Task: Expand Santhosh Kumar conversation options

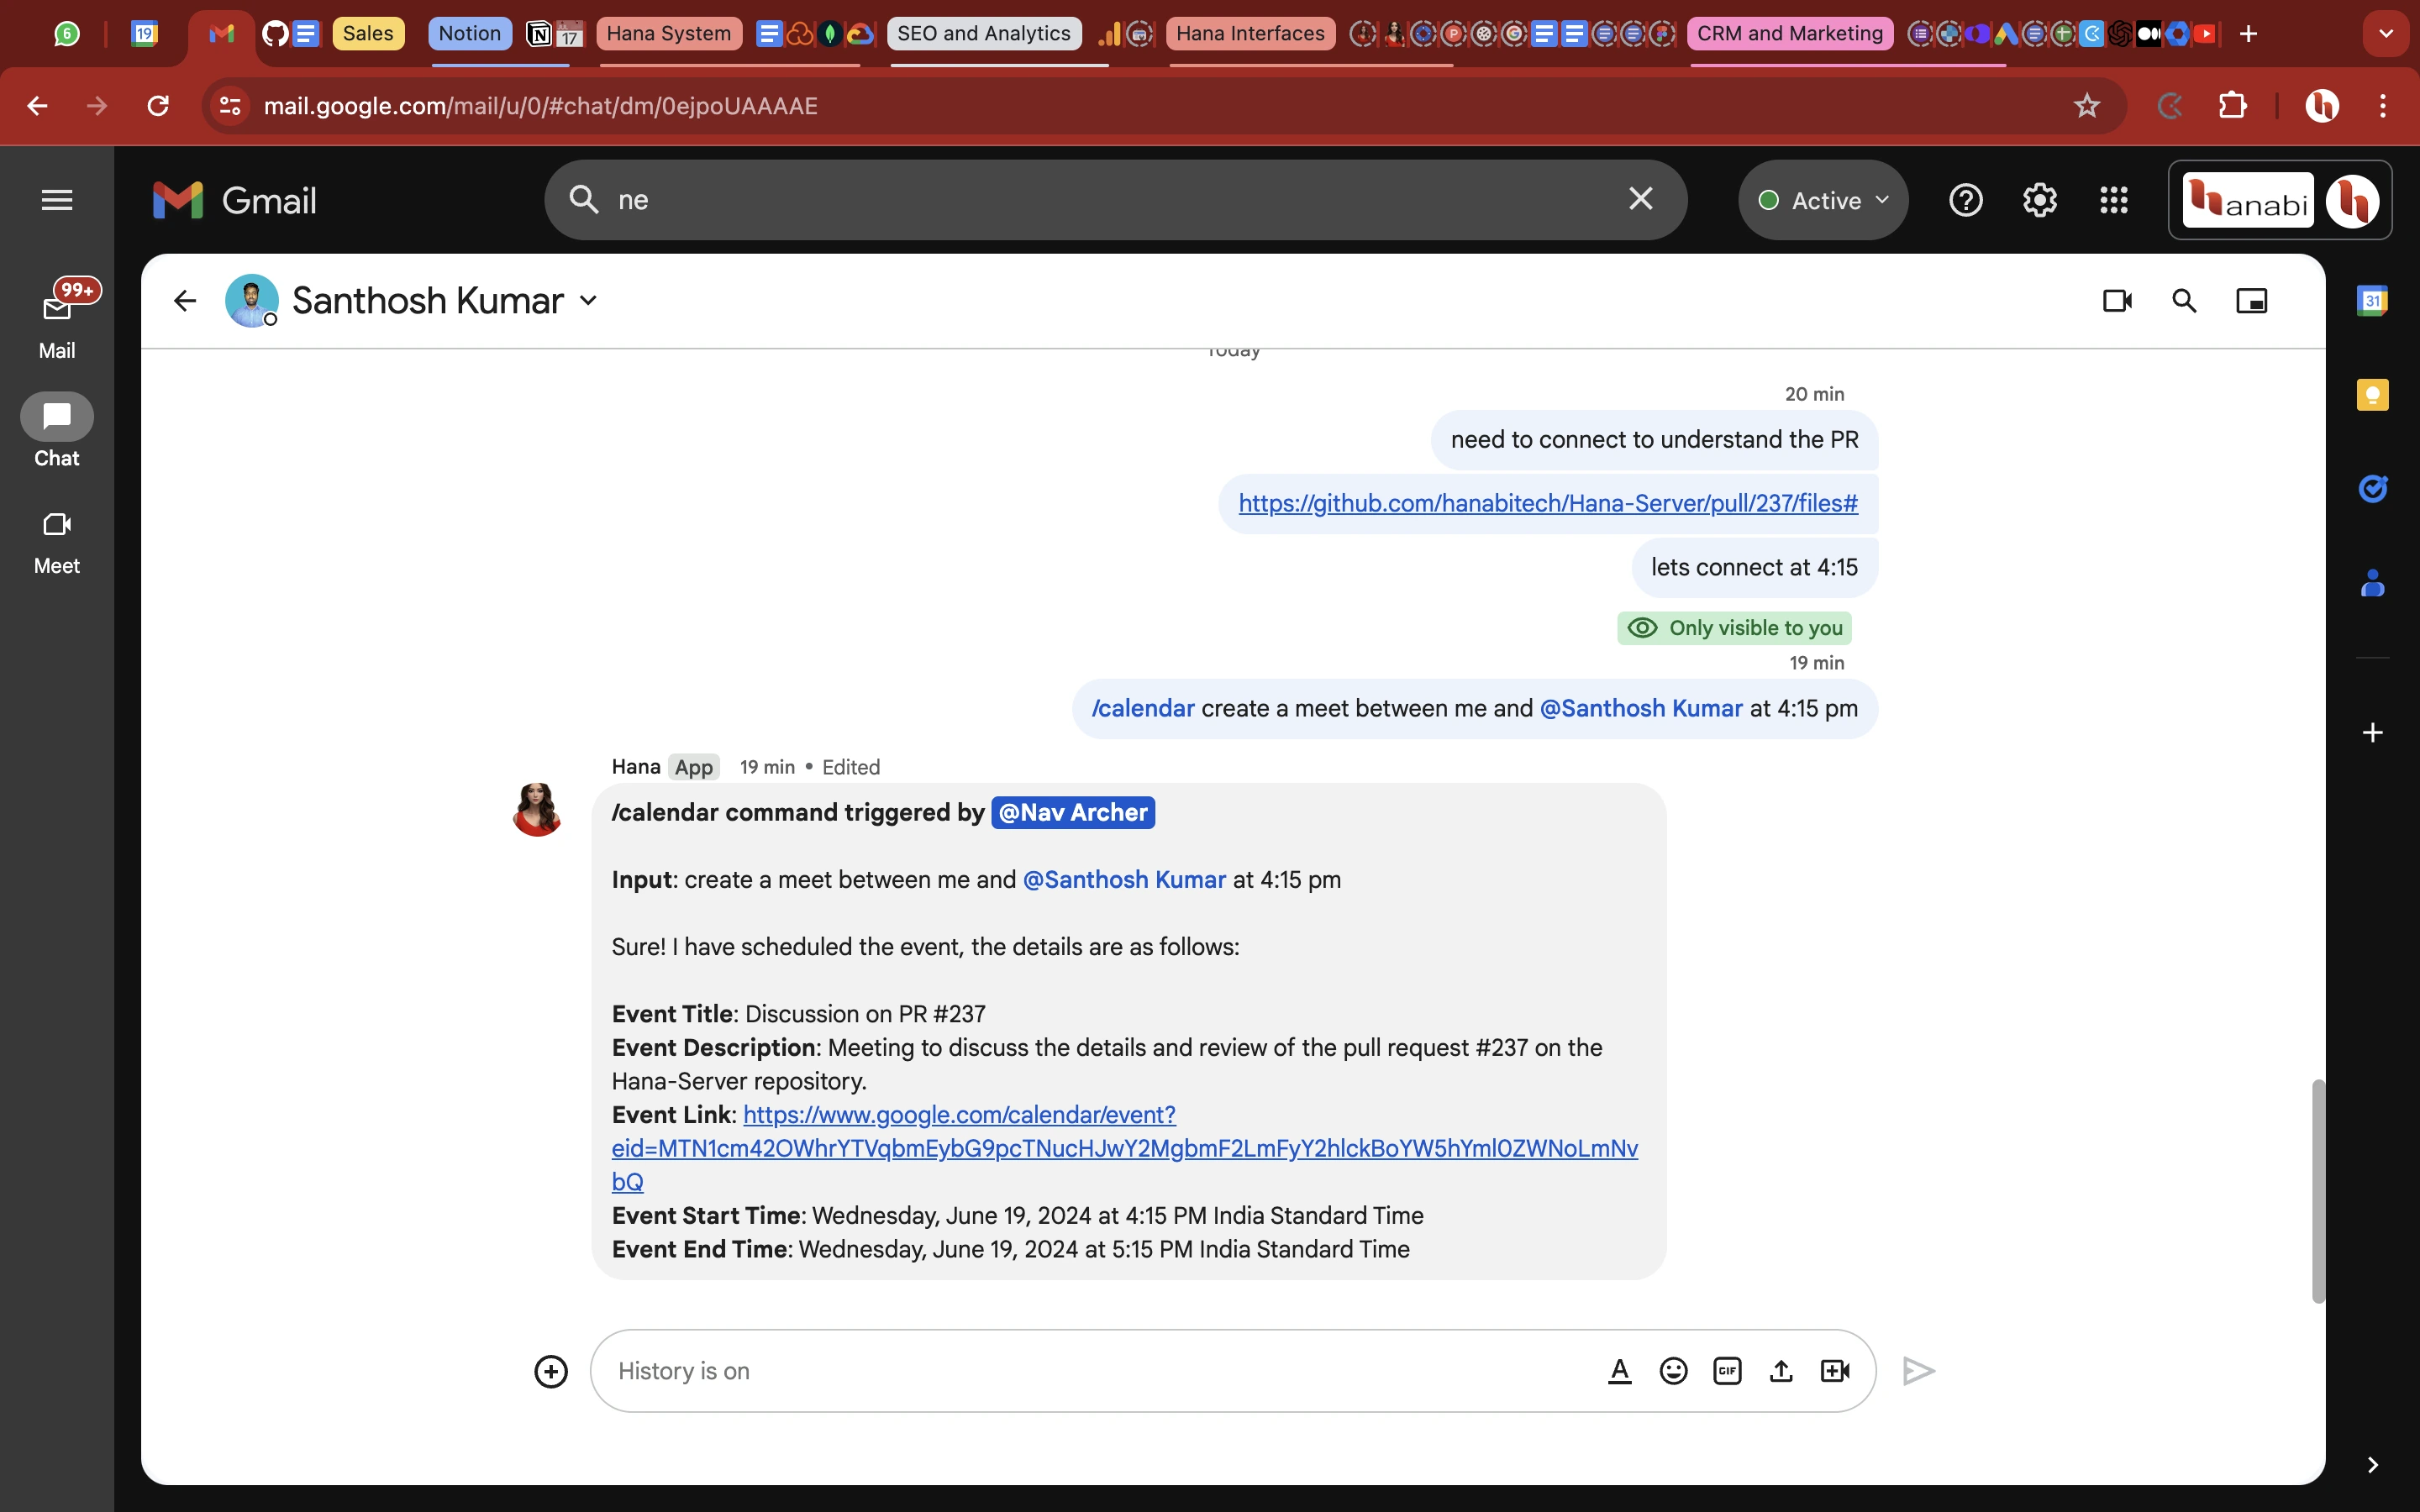Action: [589, 301]
